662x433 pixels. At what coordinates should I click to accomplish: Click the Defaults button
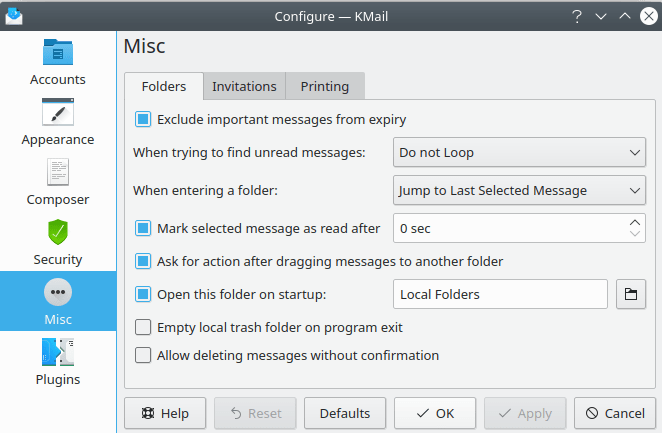click(x=345, y=413)
